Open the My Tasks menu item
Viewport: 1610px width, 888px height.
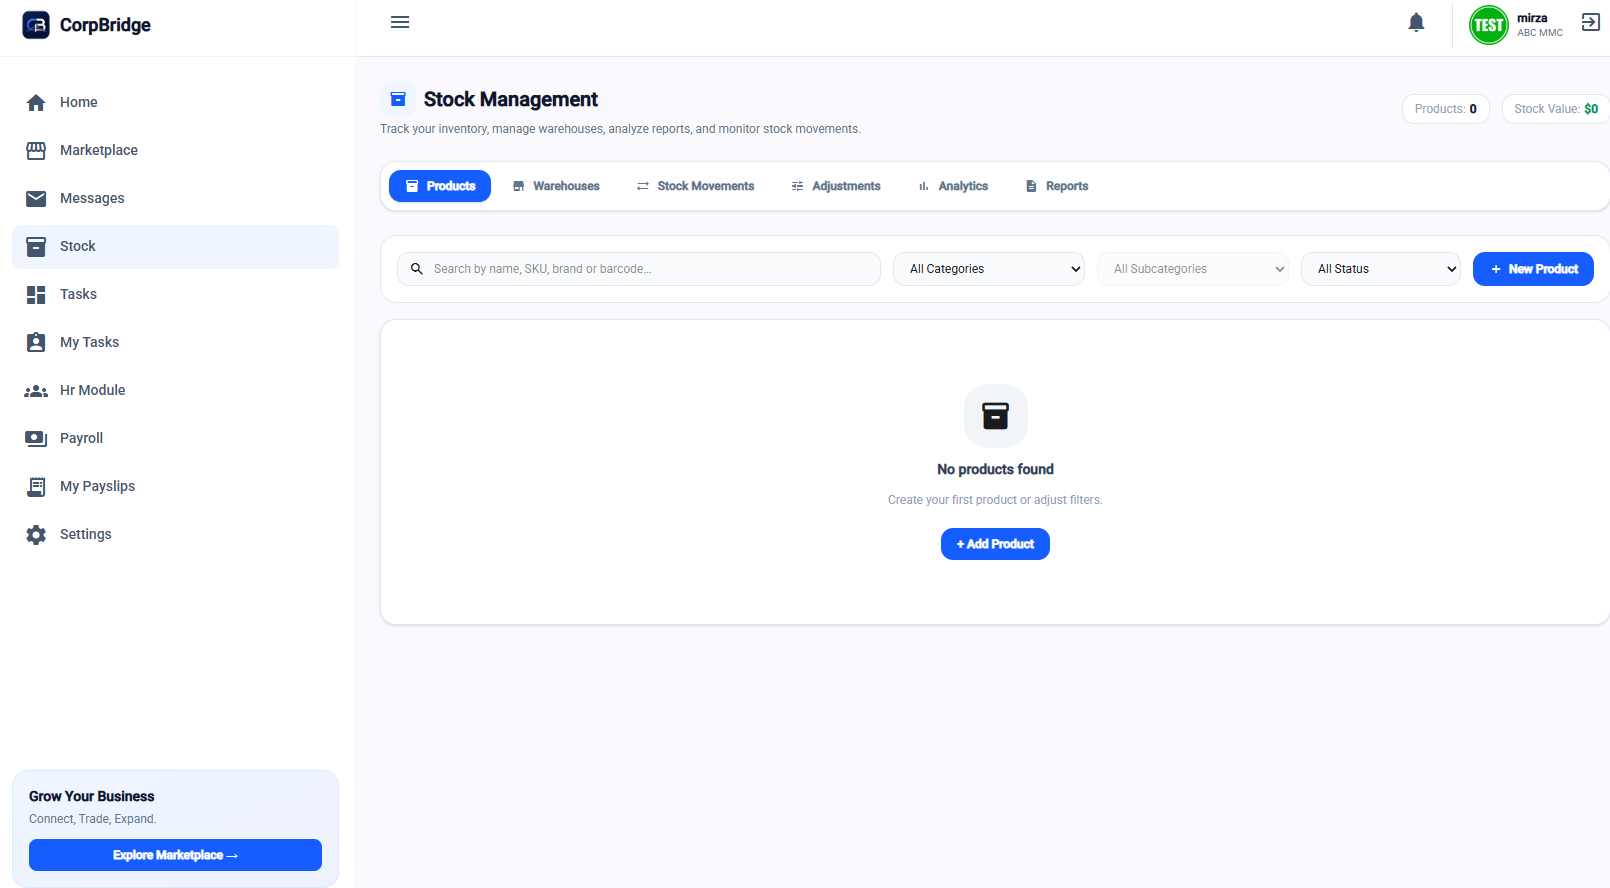pyautogui.click(x=175, y=342)
